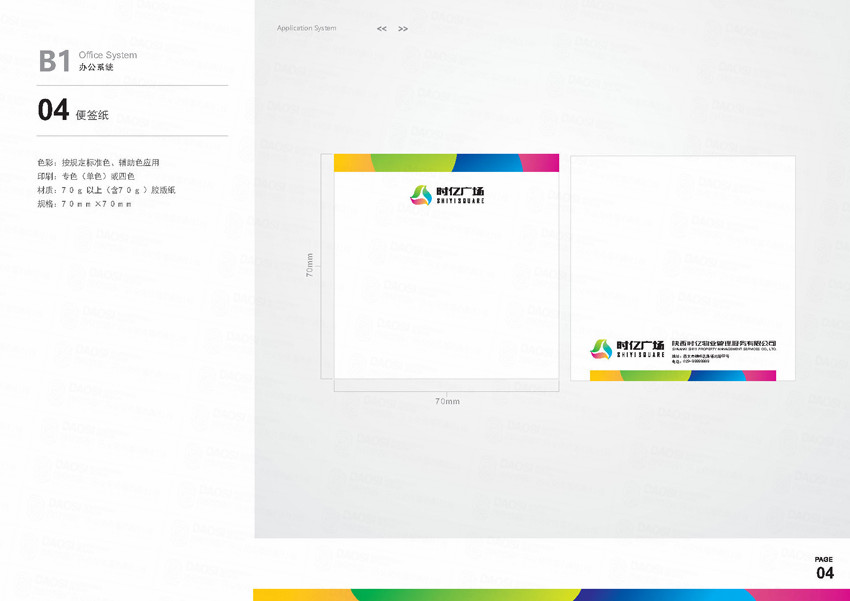Click the large 04 item number
850x601 pixels.
pyautogui.click(x=53, y=111)
